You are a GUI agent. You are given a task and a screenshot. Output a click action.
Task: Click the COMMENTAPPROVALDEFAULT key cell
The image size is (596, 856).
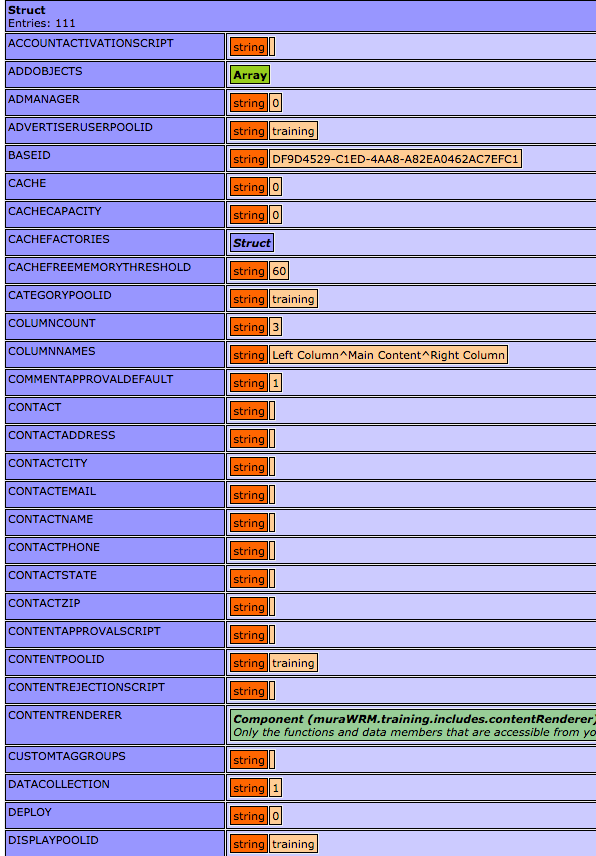tap(115, 382)
